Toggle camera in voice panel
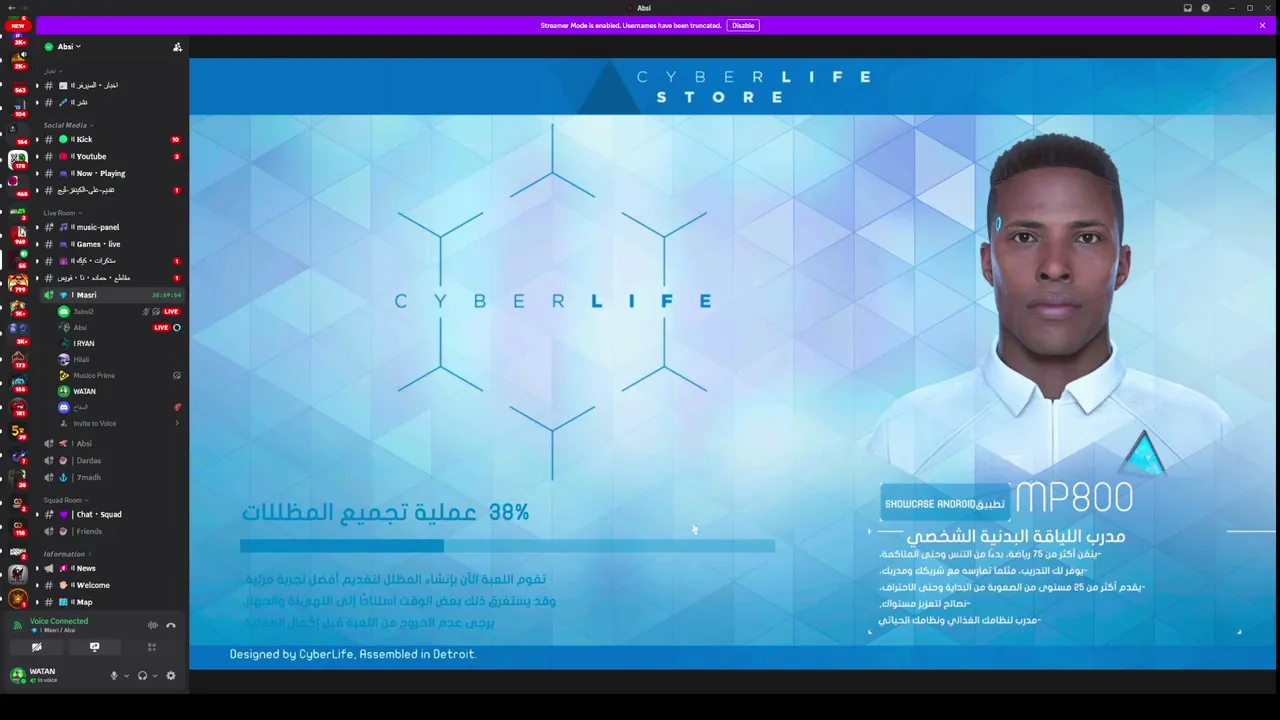Viewport: 1280px width, 720px height. click(x=37, y=647)
